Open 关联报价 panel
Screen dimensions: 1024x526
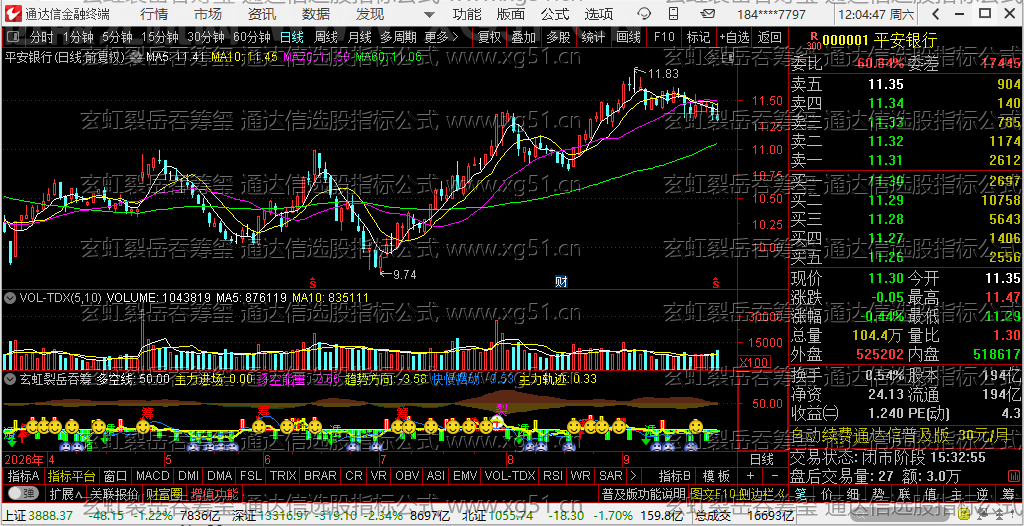(x=114, y=493)
